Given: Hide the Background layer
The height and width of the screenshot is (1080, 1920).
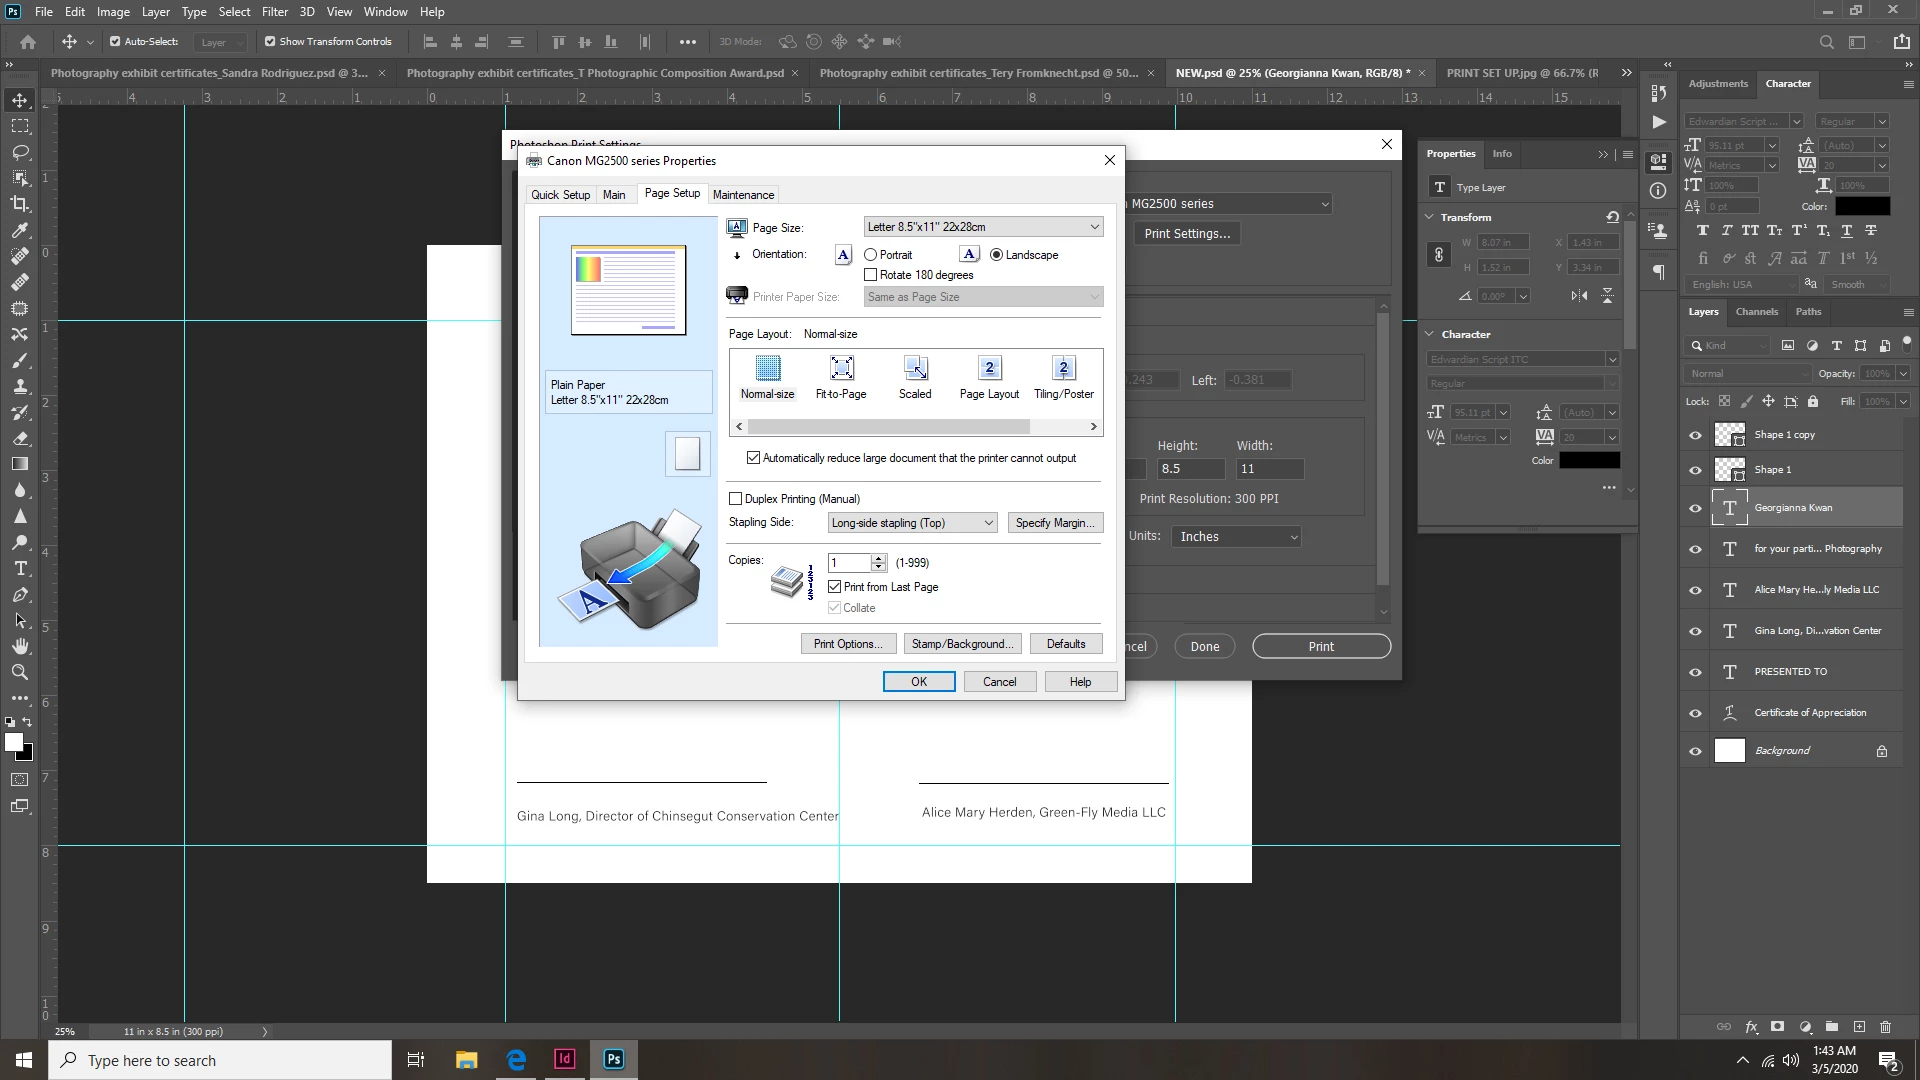Looking at the screenshot, I should click(1695, 751).
